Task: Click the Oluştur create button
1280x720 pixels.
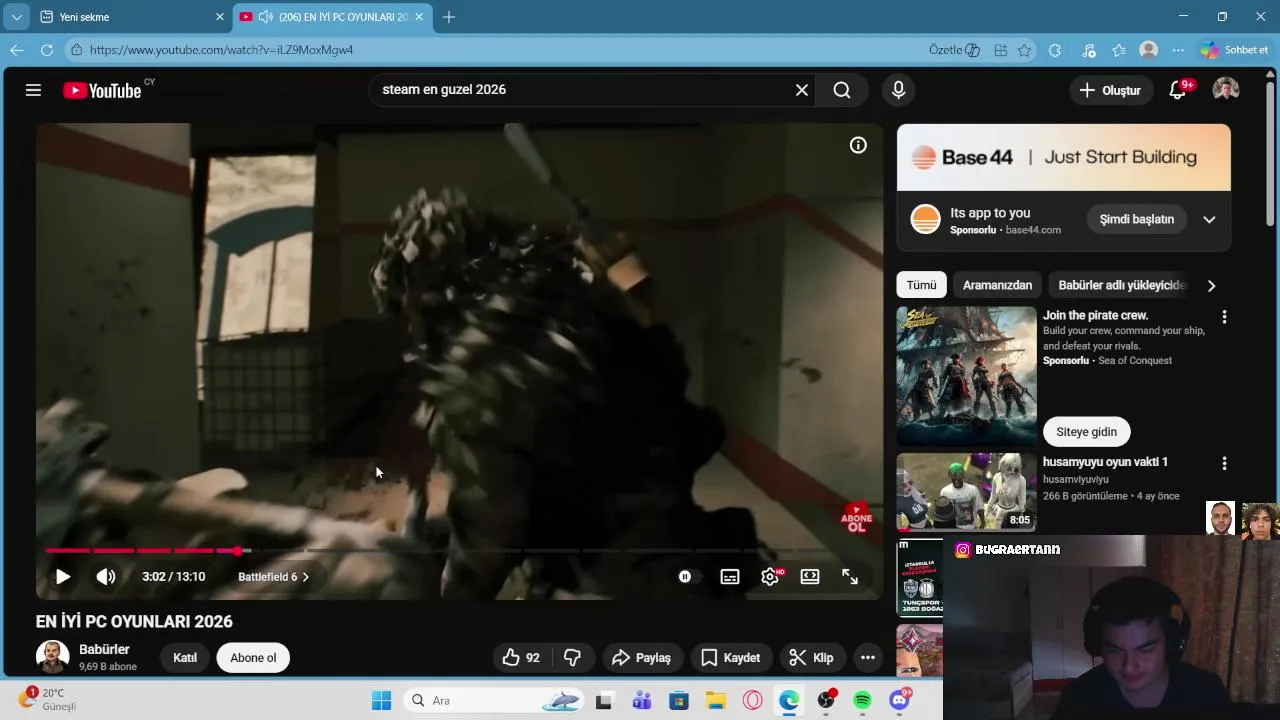Action: (1110, 90)
